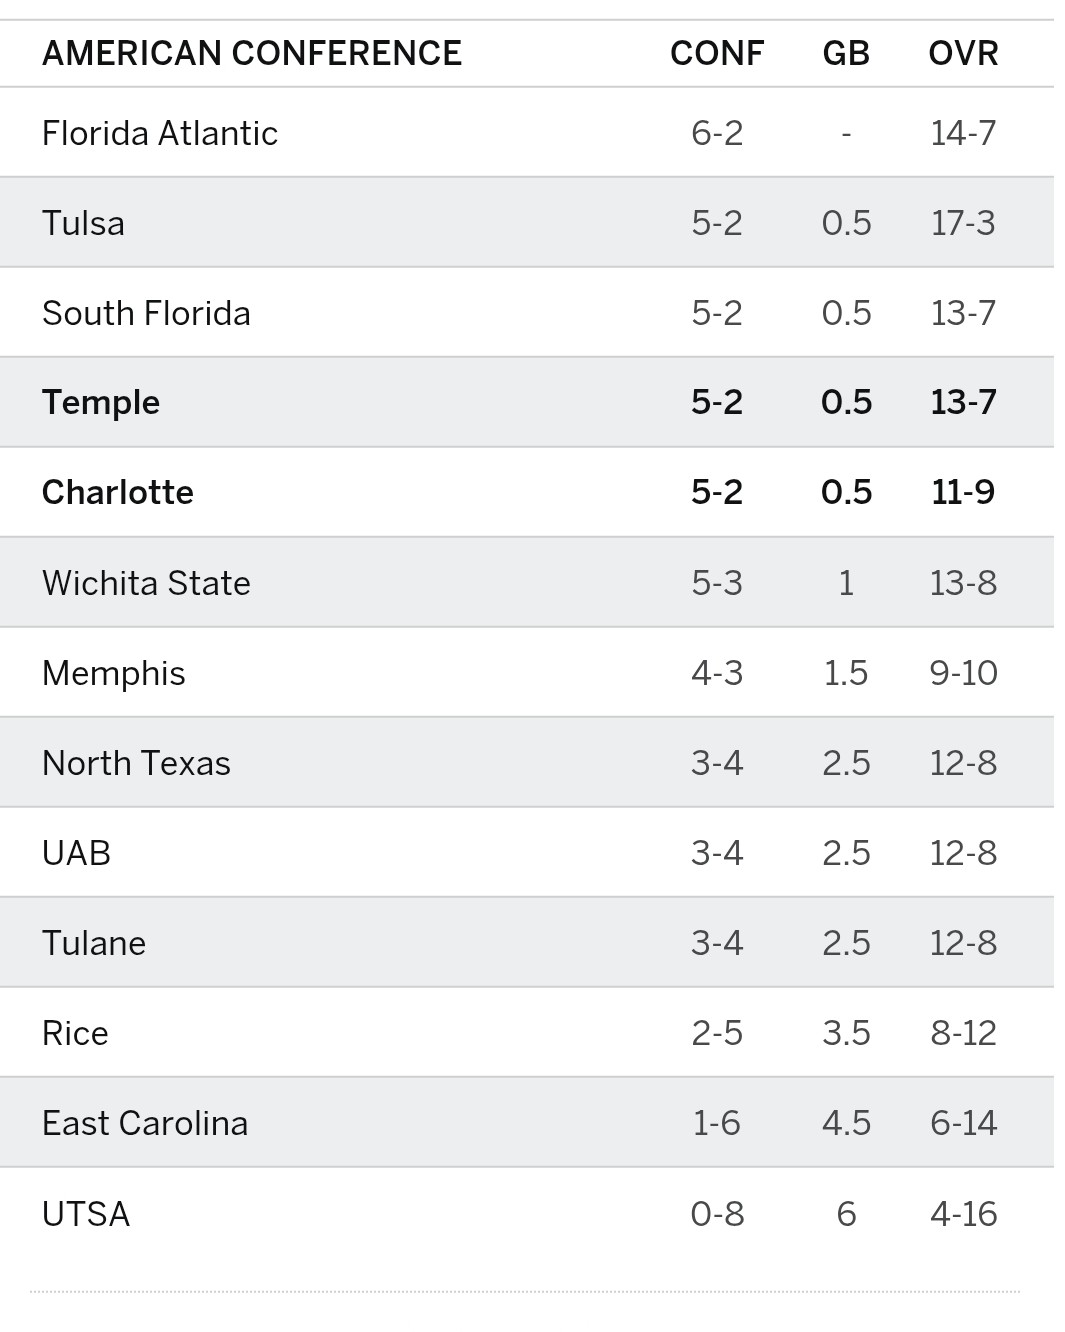Select Tulsa in the standings
This screenshot has height=1332, width=1065.
click(x=83, y=223)
